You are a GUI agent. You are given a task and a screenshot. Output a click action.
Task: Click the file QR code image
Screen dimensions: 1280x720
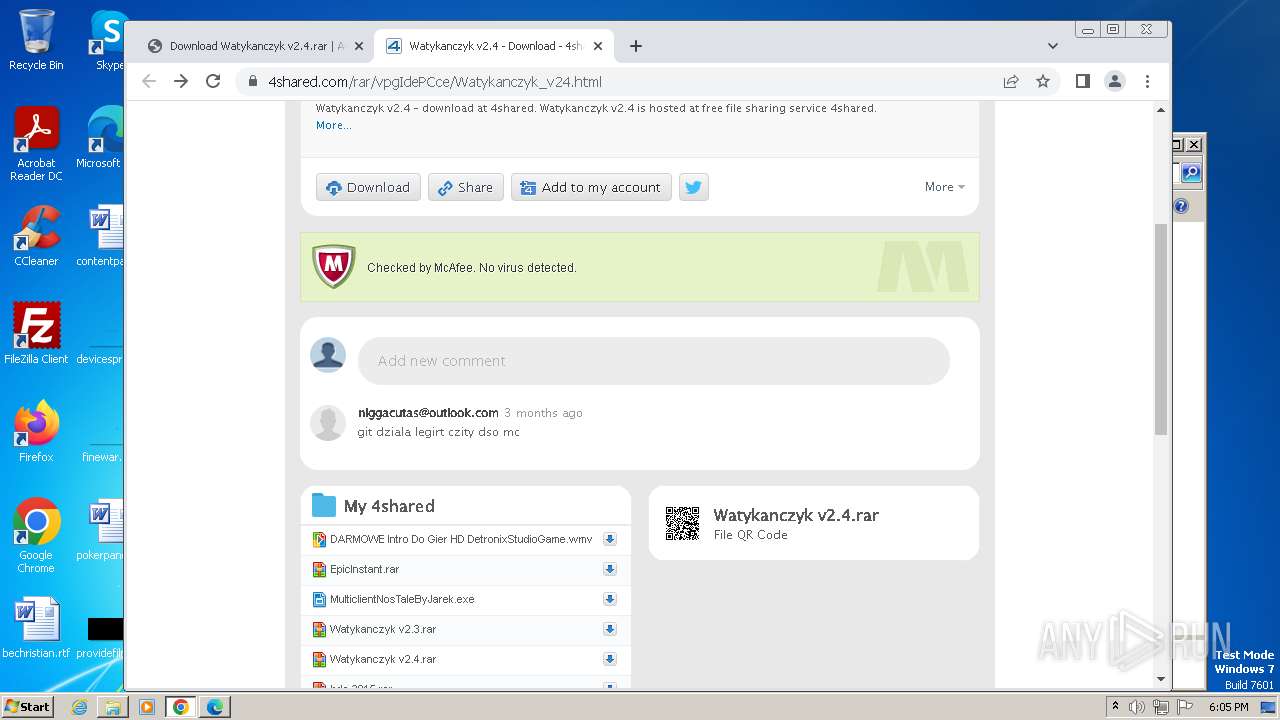[682, 523]
